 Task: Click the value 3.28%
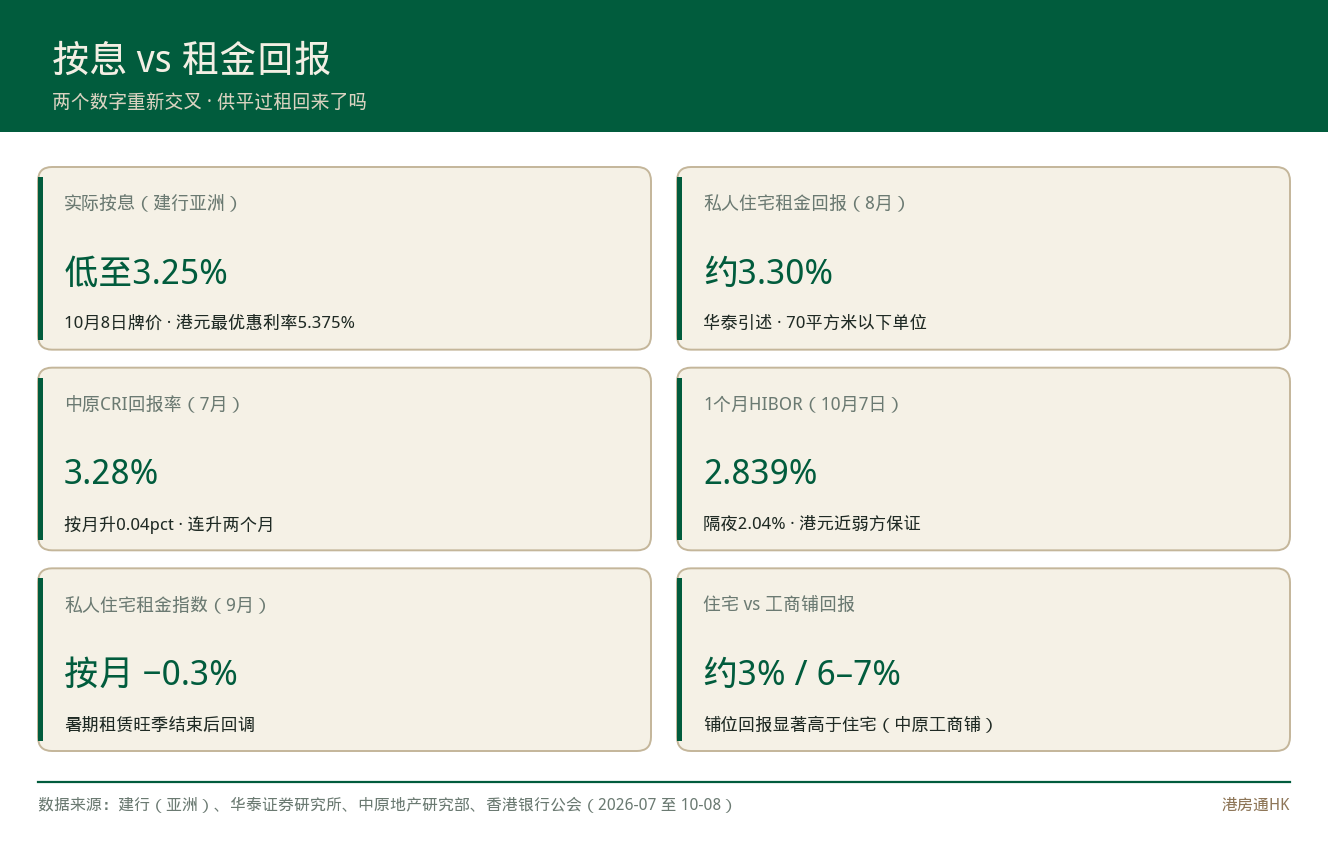tap(111, 472)
